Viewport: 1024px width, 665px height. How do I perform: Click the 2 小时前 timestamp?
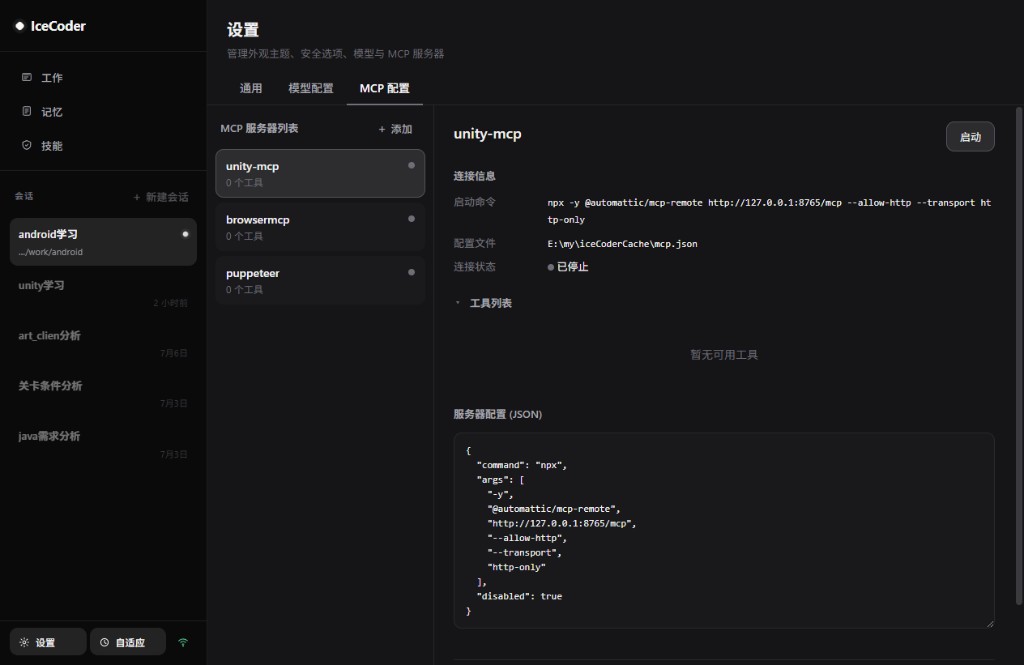click(170, 303)
